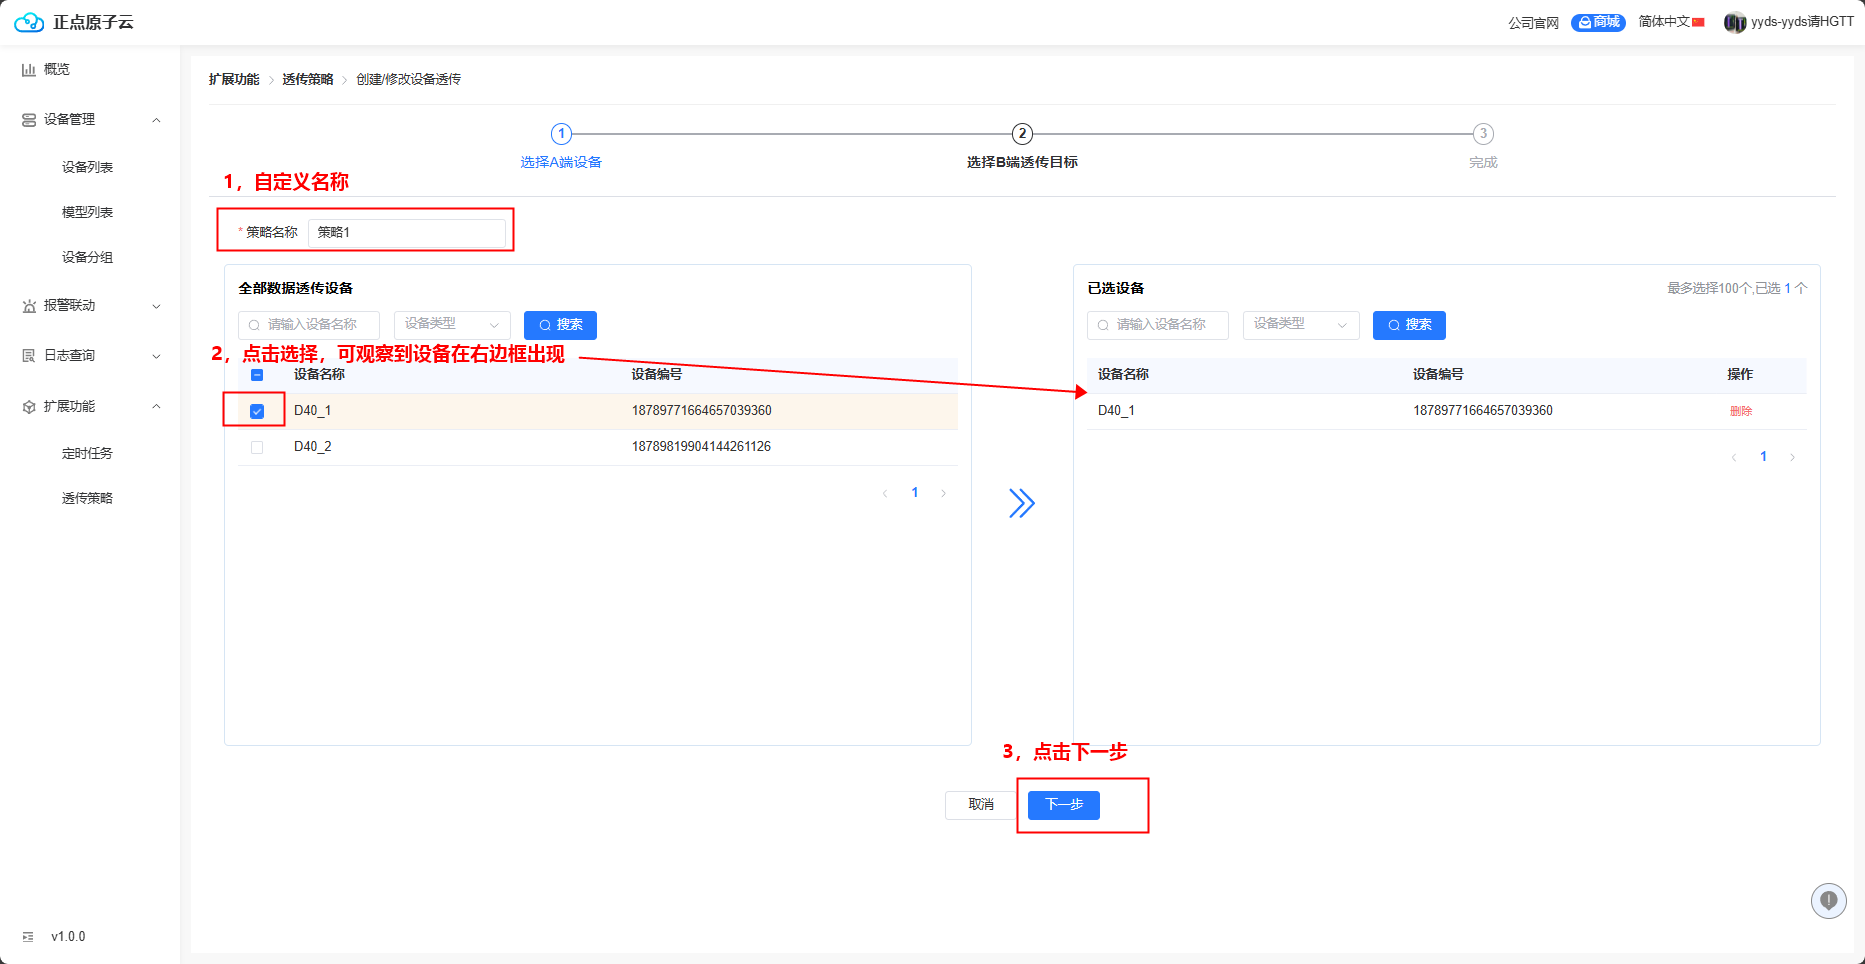Go to next page in 全部数据透传设备 list
Image resolution: width=1865 pixels, height=964 pixels.
943,493
